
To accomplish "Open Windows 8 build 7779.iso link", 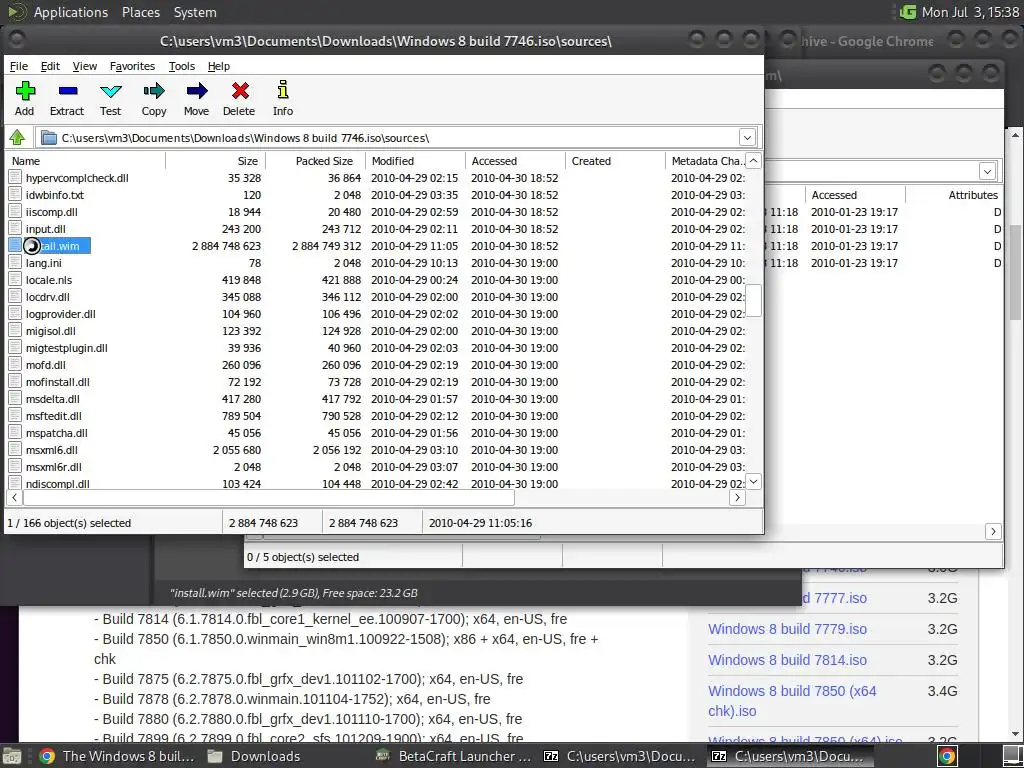I will click(788, 629).
